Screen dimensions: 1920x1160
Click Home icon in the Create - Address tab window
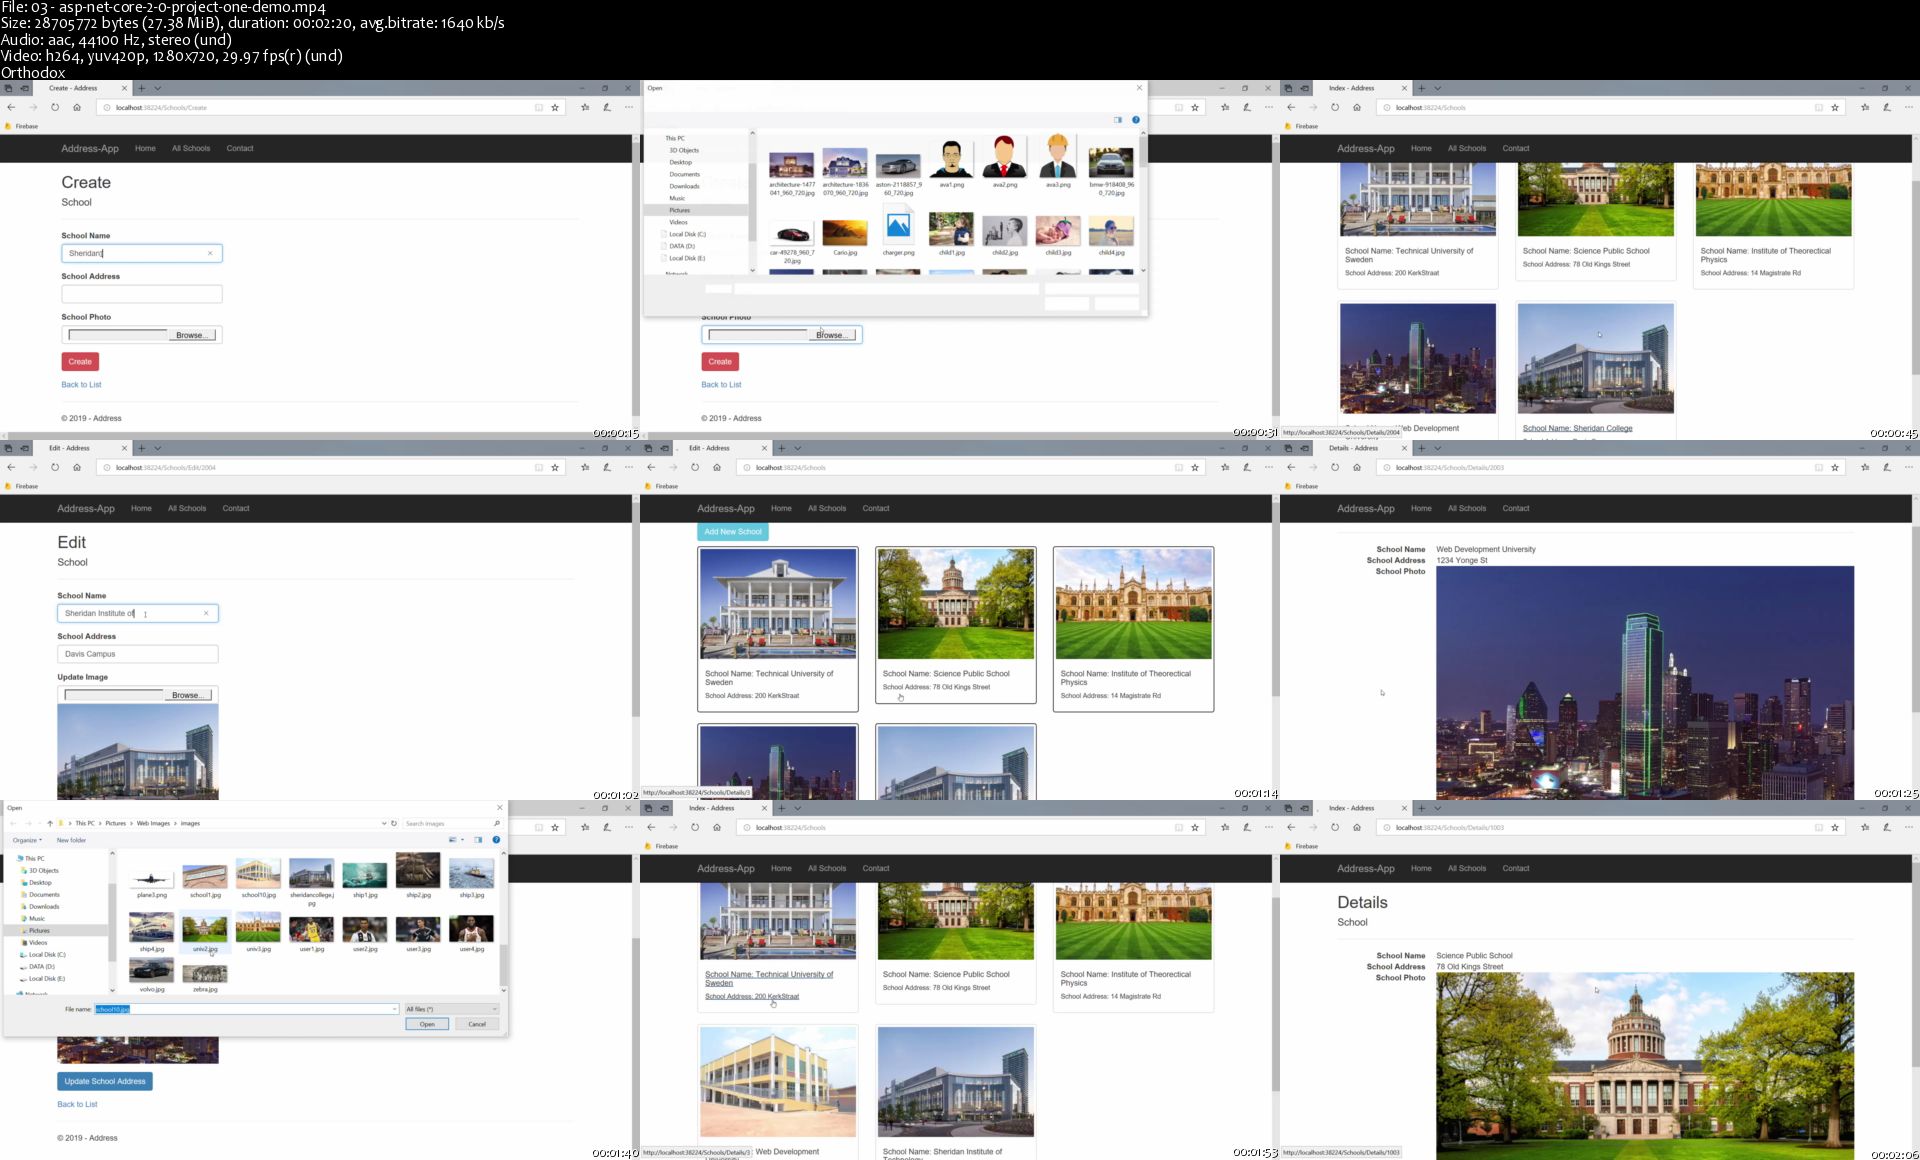point(77,107)
